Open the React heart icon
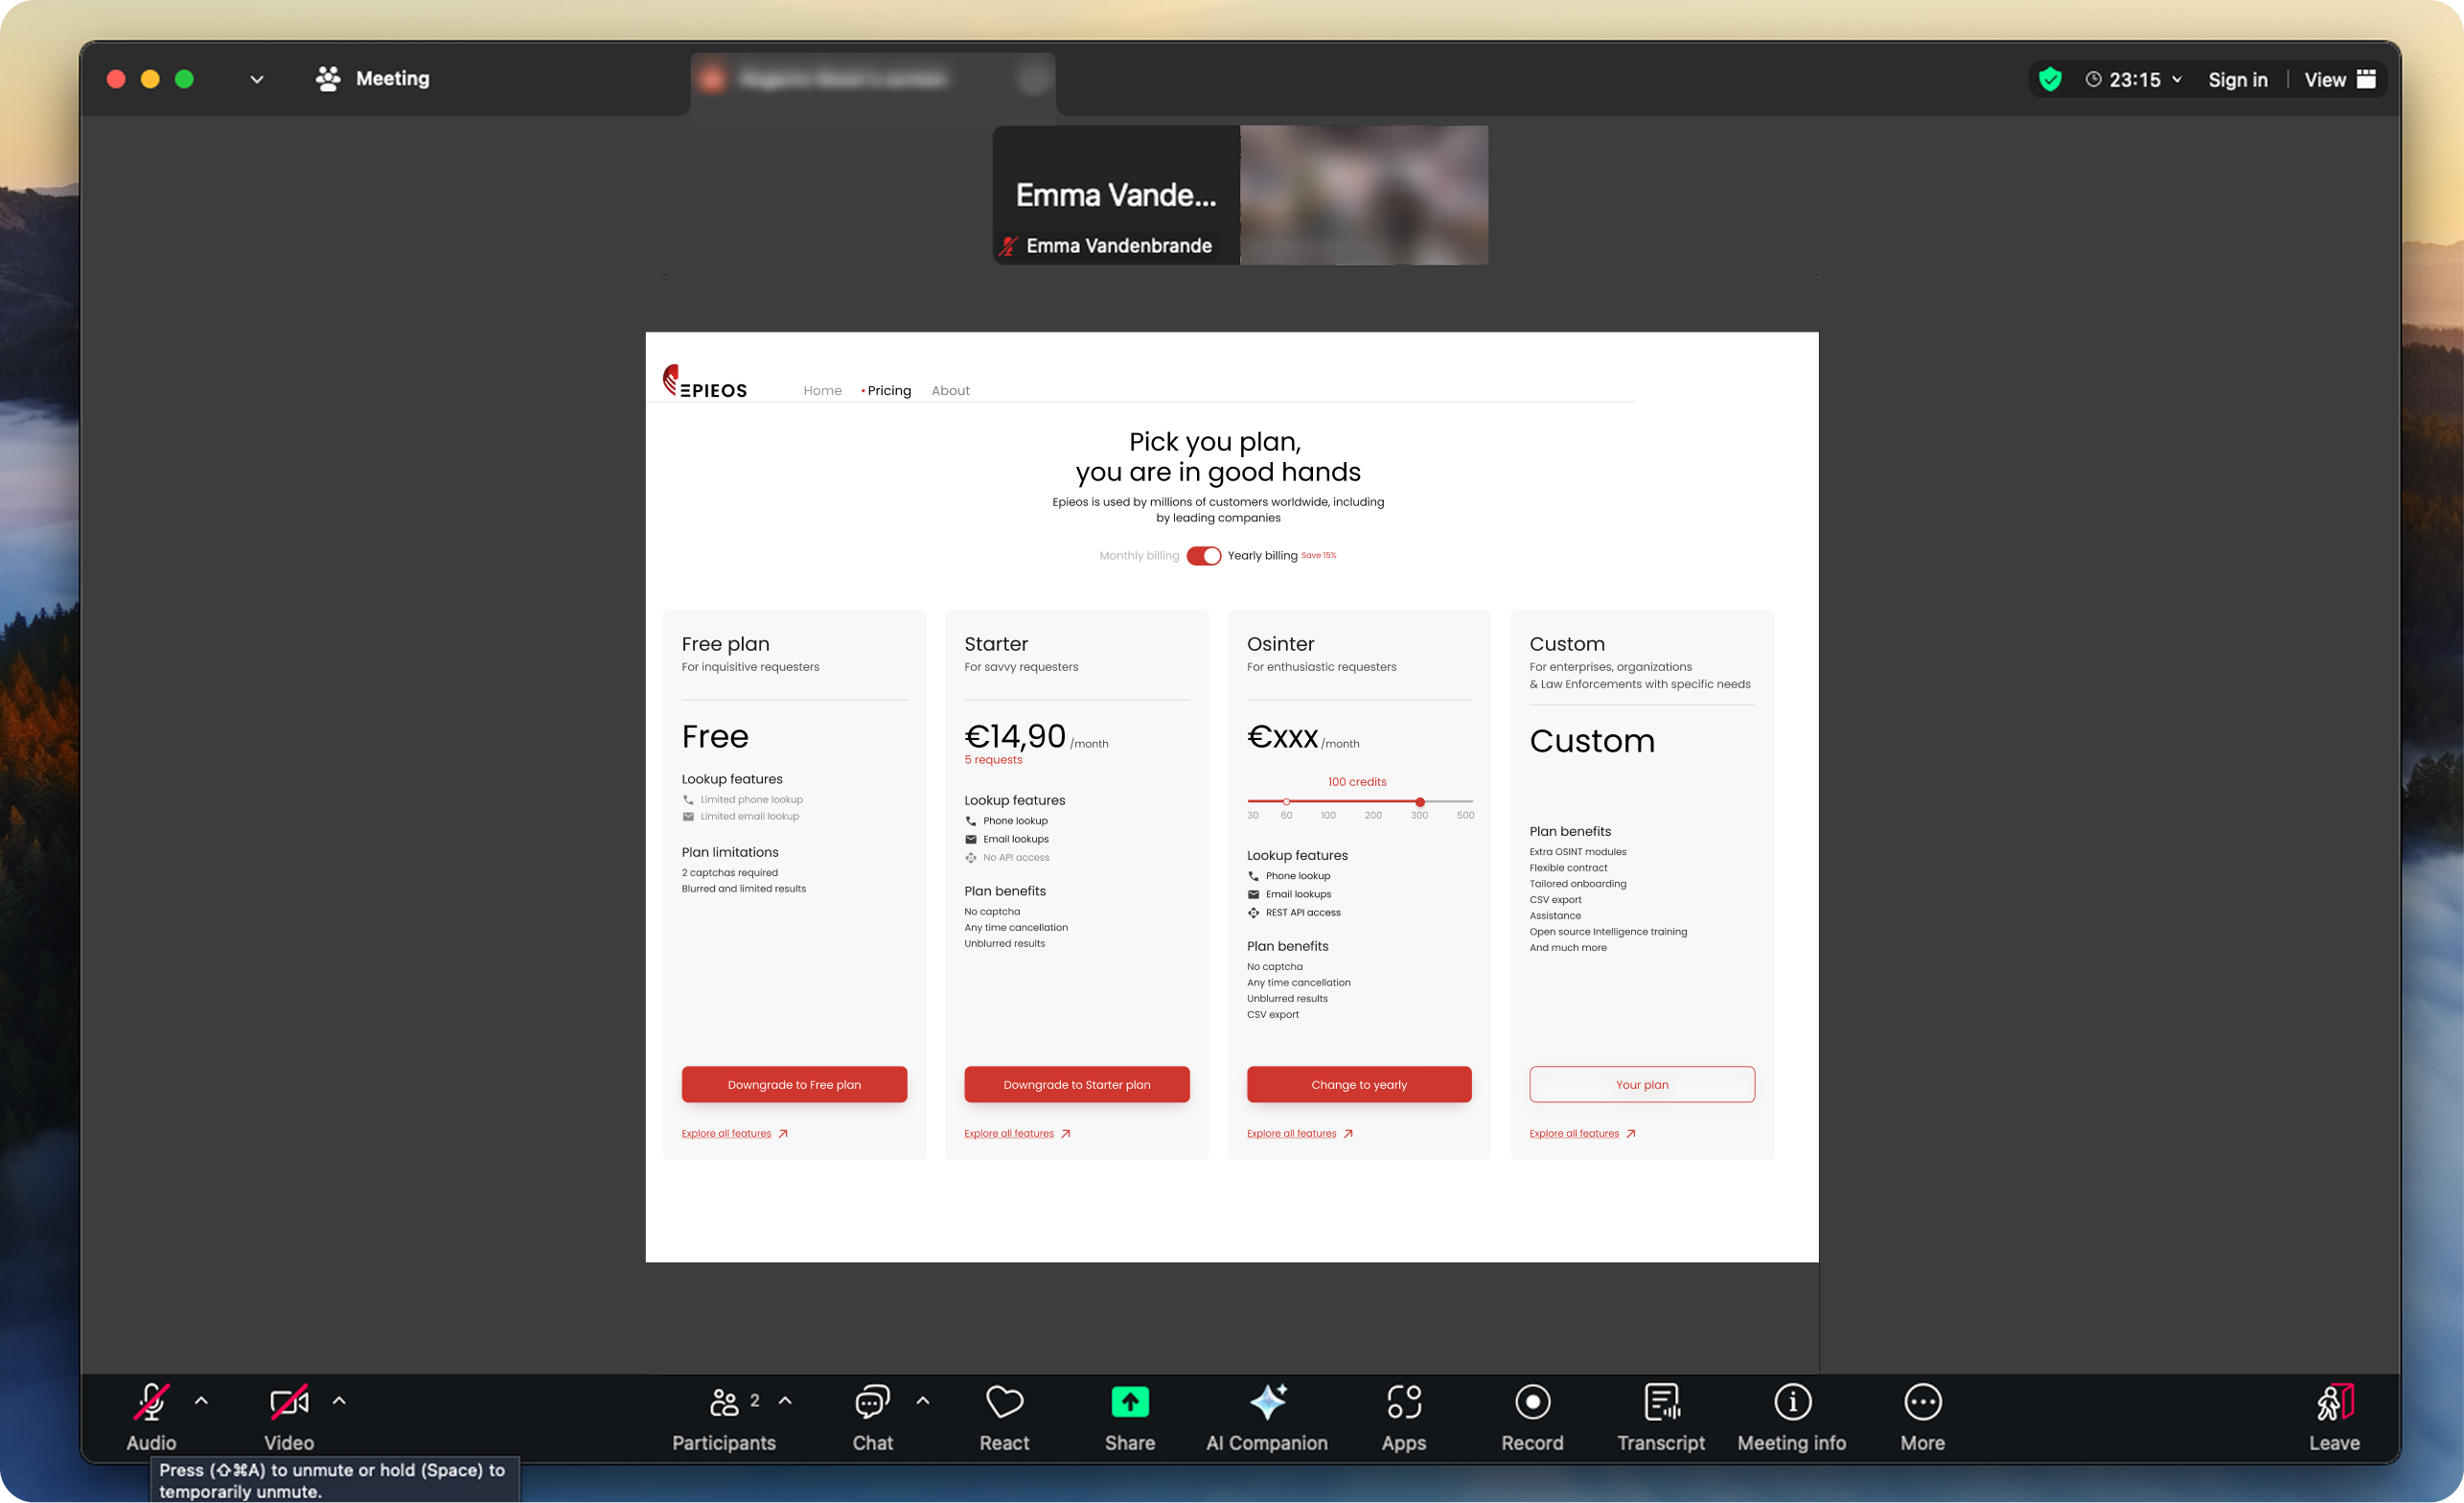This screenshot has width=2464, height=1503. coord(1004,1402)
